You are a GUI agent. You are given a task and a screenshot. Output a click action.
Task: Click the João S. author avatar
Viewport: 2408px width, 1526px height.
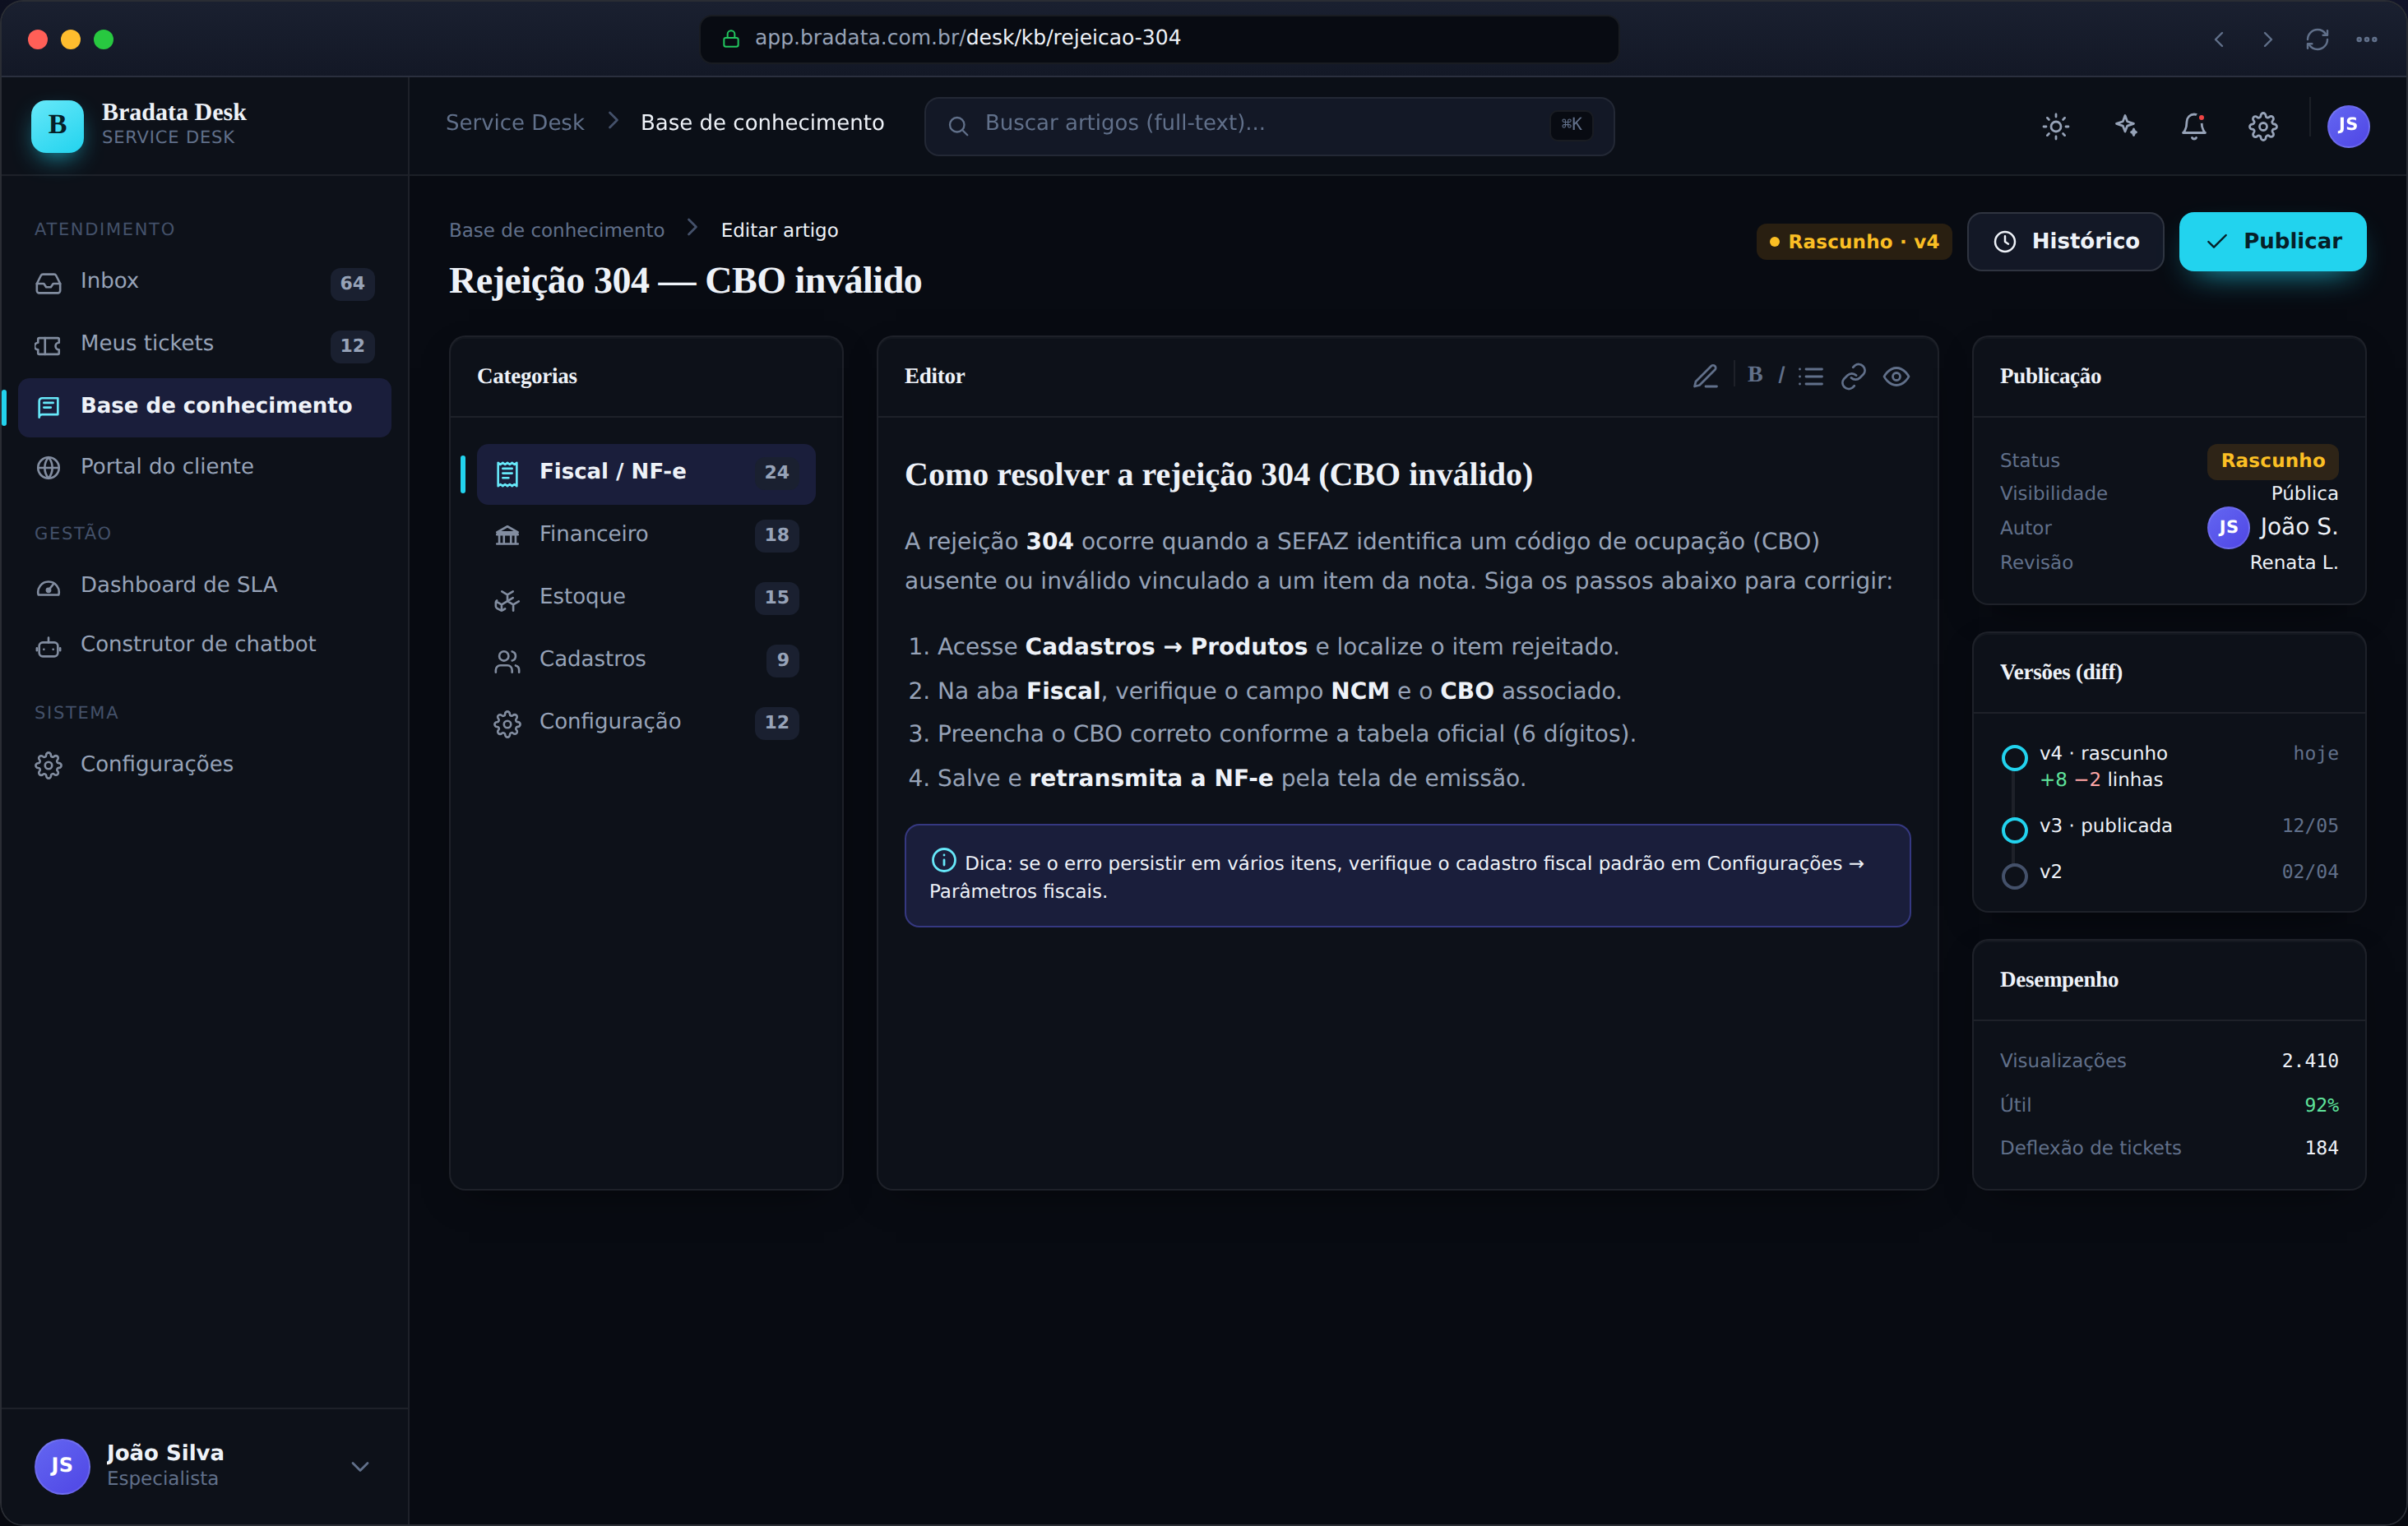pyautogui.click(x=2227, y=527)
